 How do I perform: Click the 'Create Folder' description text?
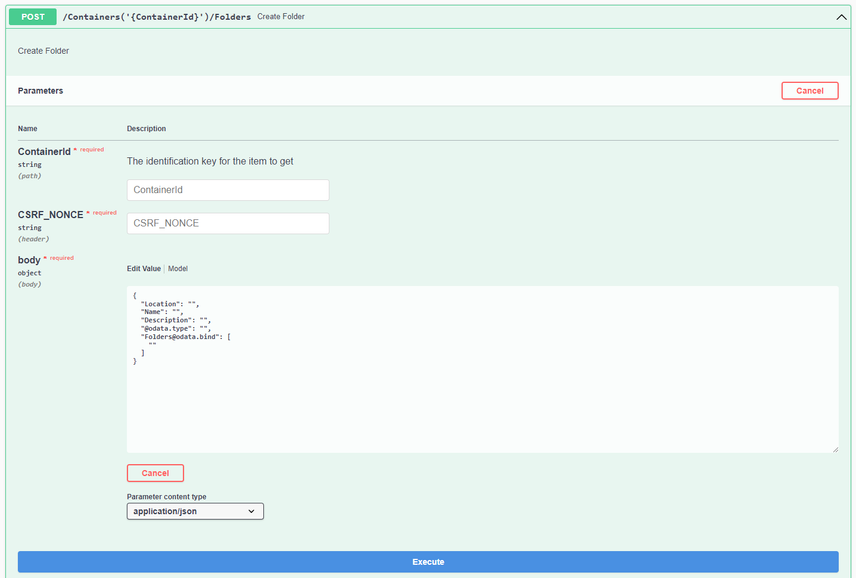tap(43, 51)
